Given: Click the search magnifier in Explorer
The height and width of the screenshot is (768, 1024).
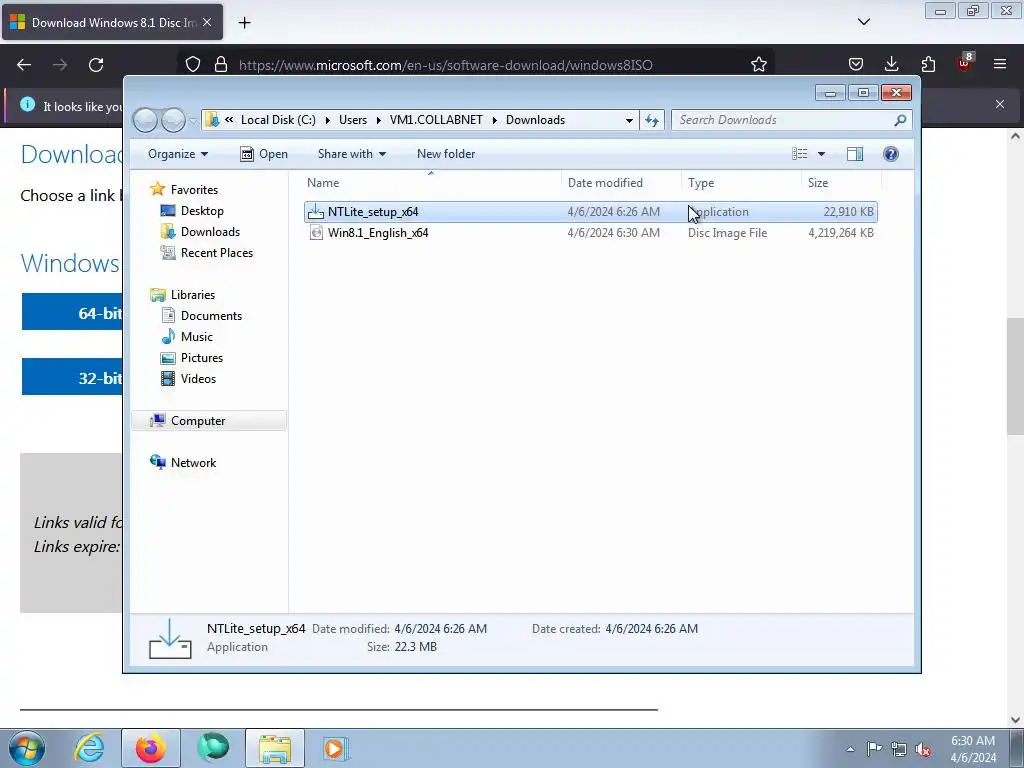Looking at the screenshot, I should pyautogui.click(x=900, y=120).
